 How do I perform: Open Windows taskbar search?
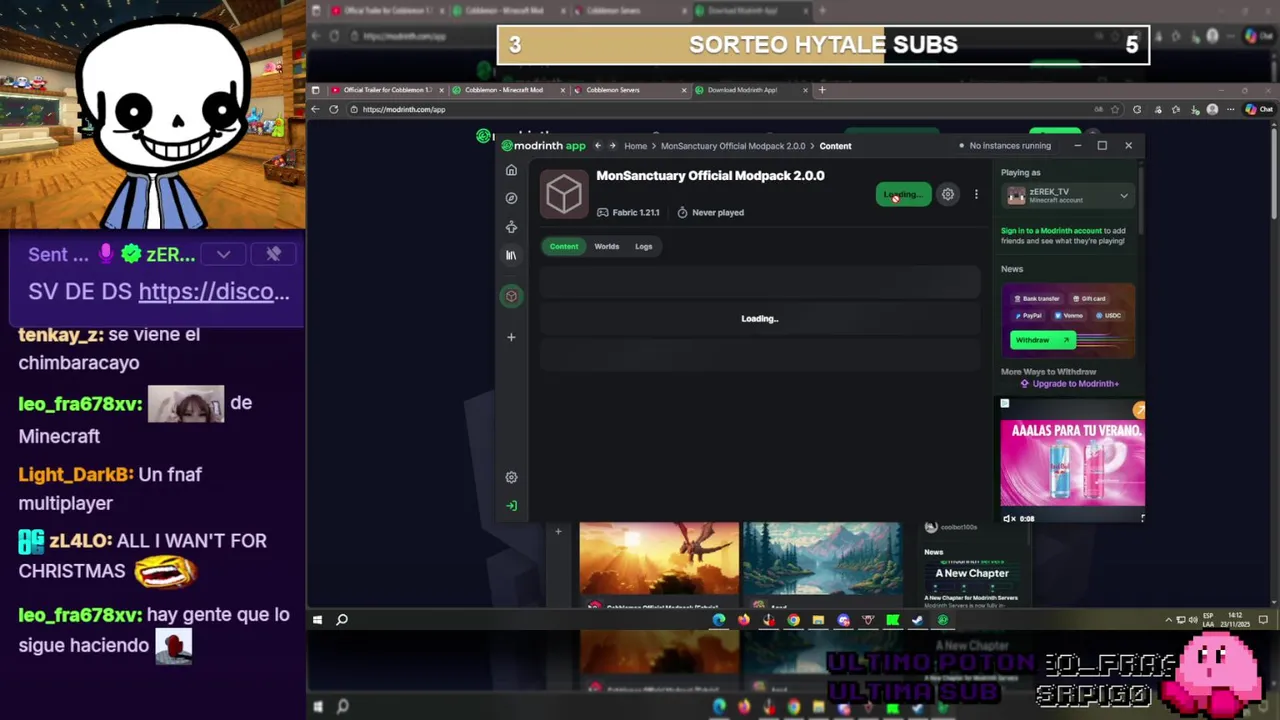(342, 620)
